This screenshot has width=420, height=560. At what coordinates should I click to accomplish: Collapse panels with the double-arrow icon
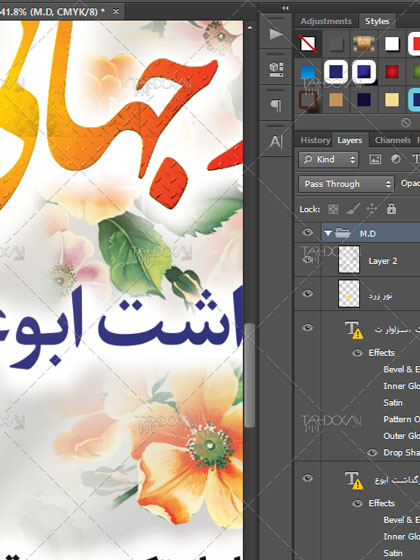click(285, 8)
